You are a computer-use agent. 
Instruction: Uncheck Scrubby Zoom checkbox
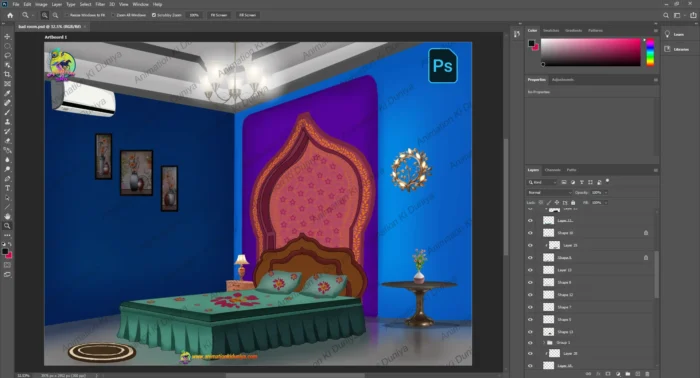pyautogui.click(x=154, y=15)
